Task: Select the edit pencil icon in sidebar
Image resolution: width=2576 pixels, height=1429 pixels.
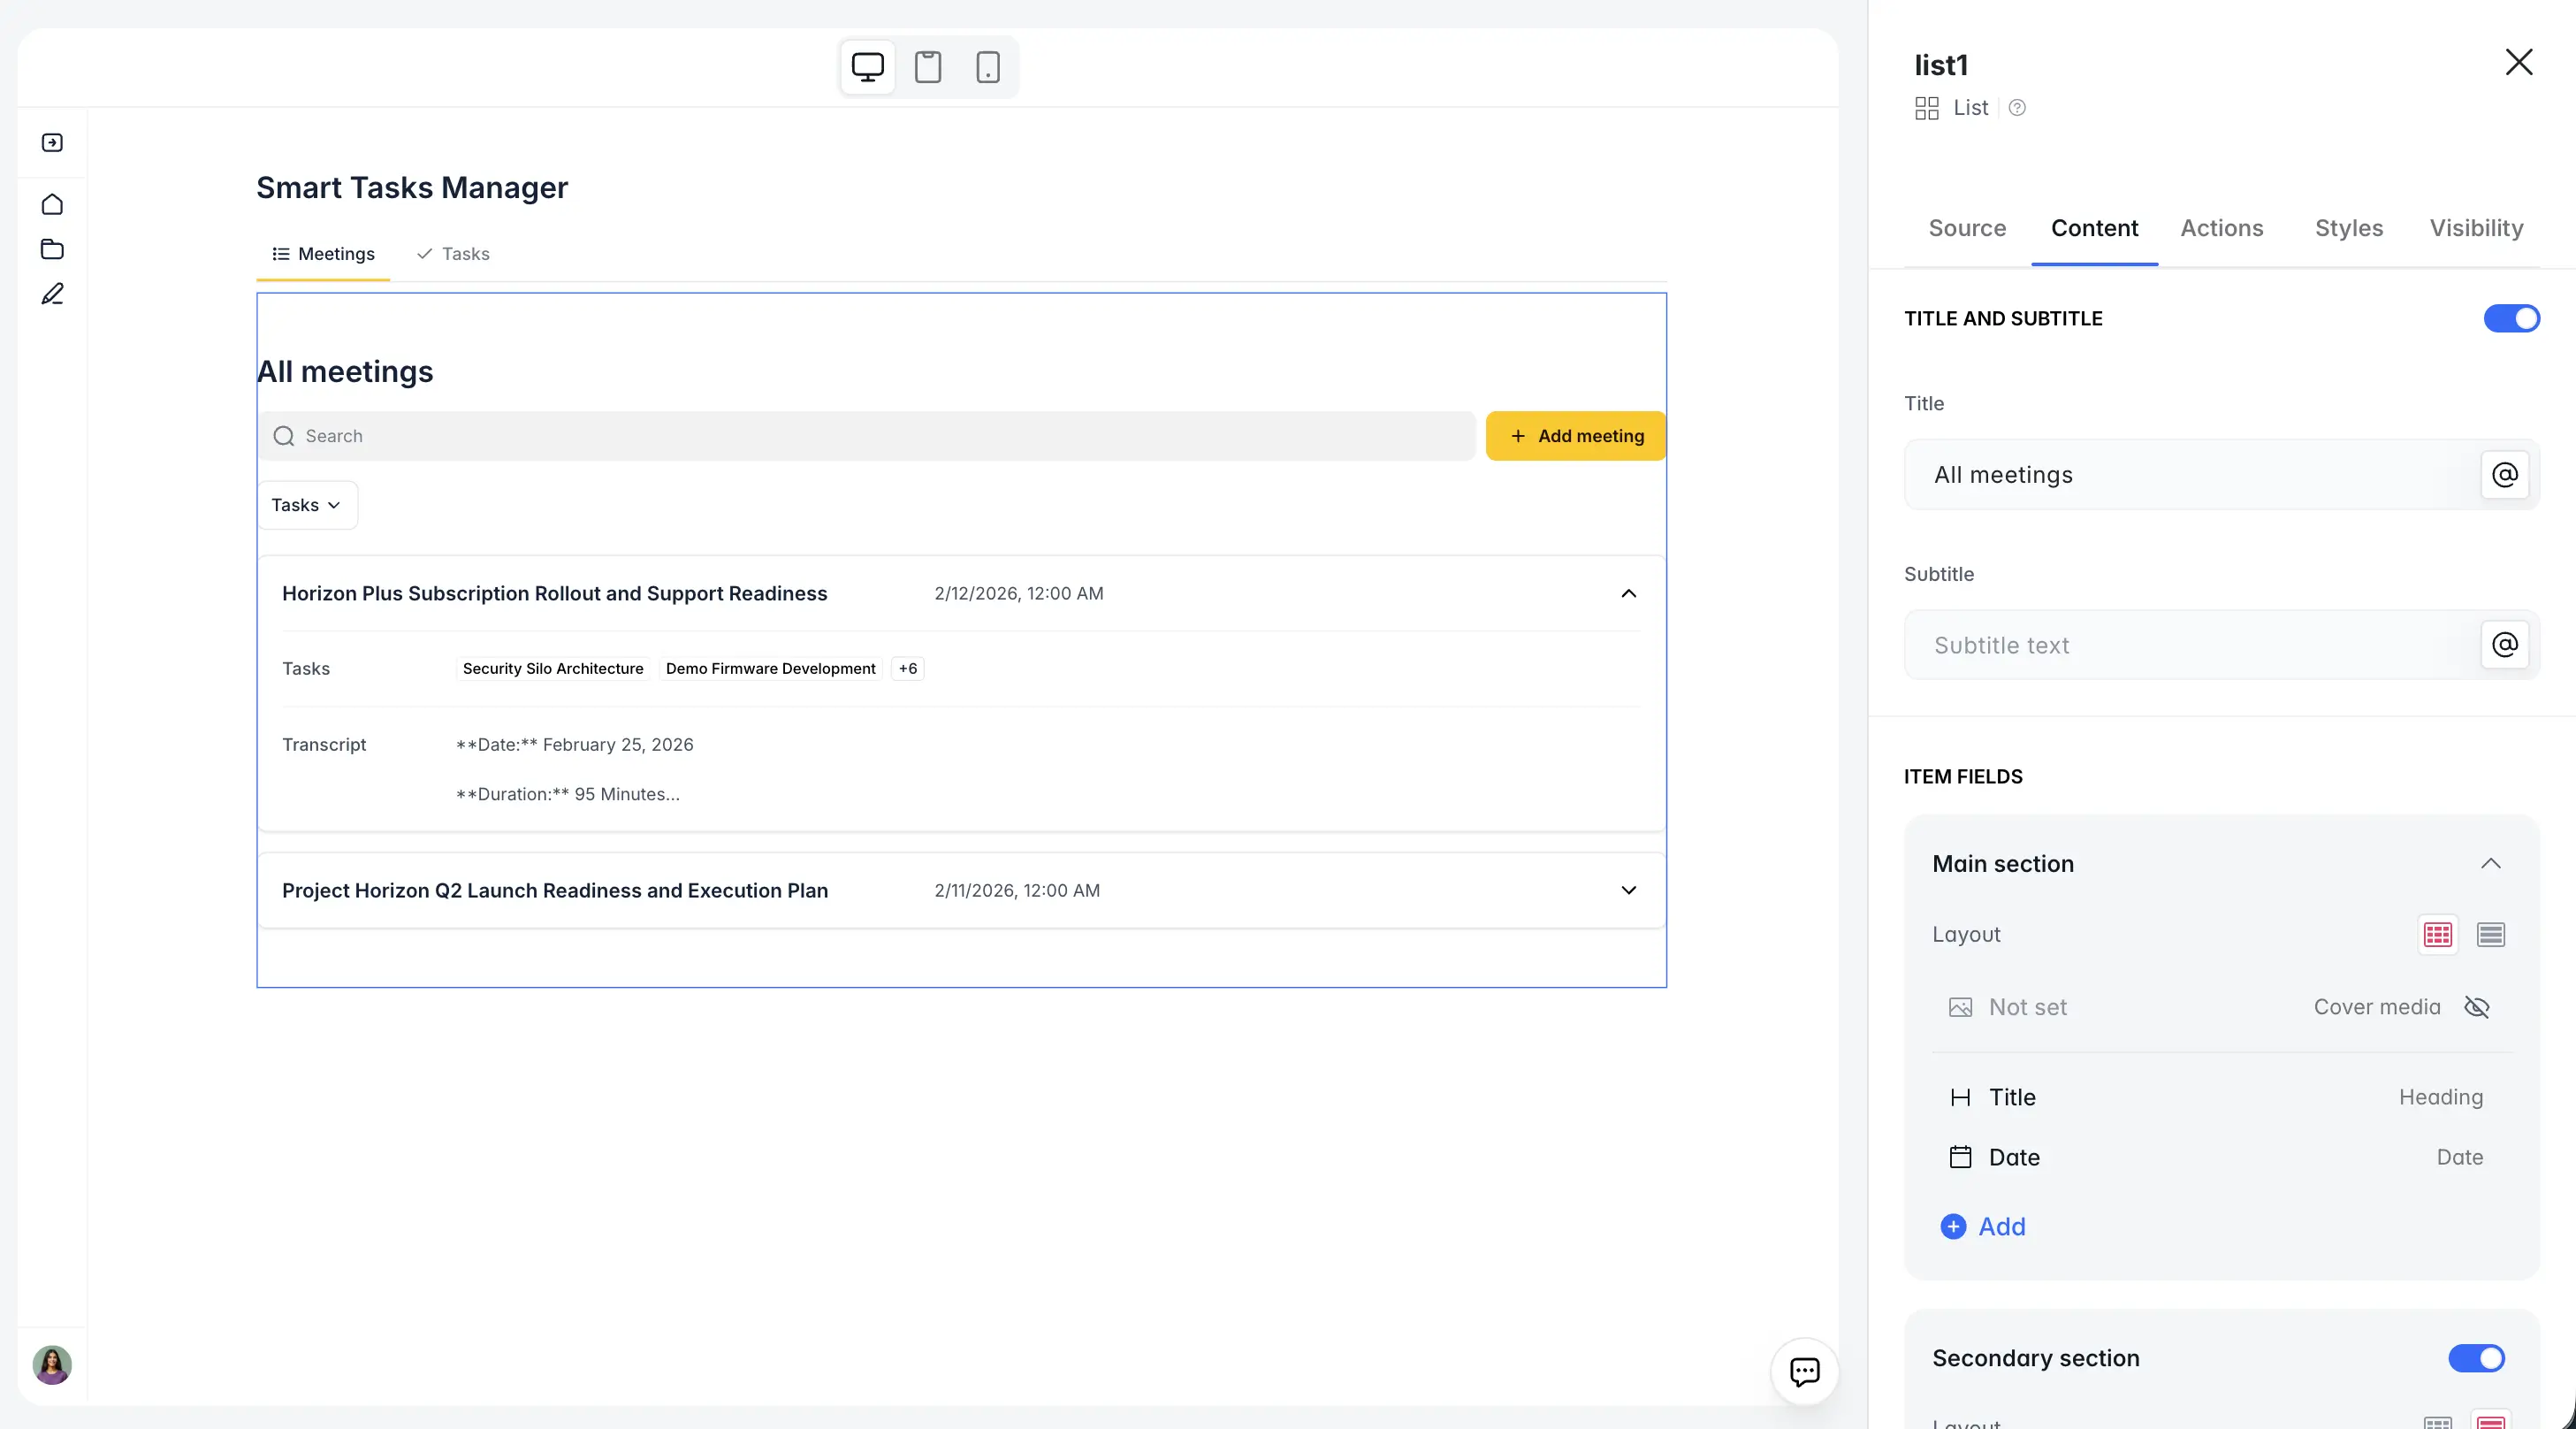Action: (51, 294)
